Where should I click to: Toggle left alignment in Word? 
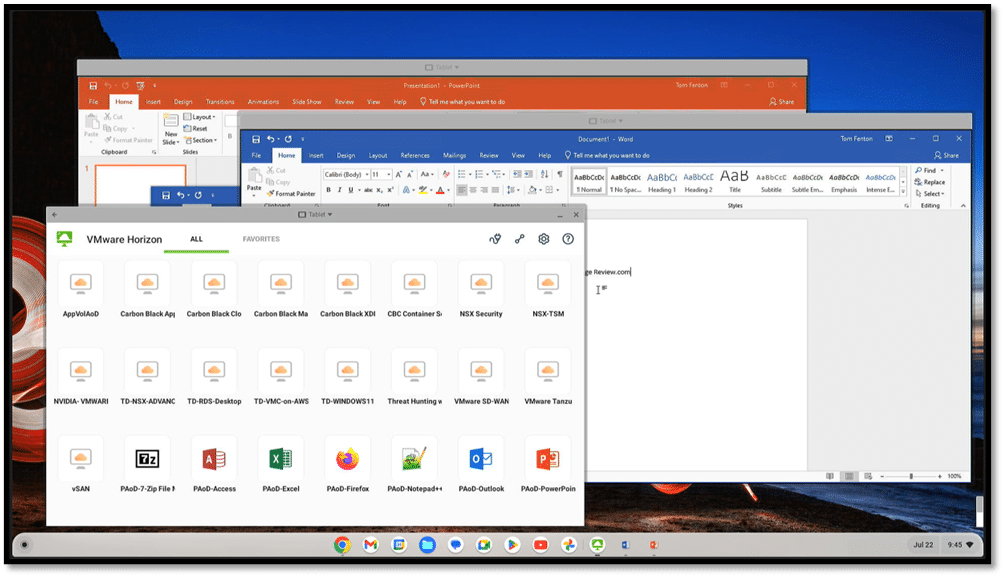[462, 190]
